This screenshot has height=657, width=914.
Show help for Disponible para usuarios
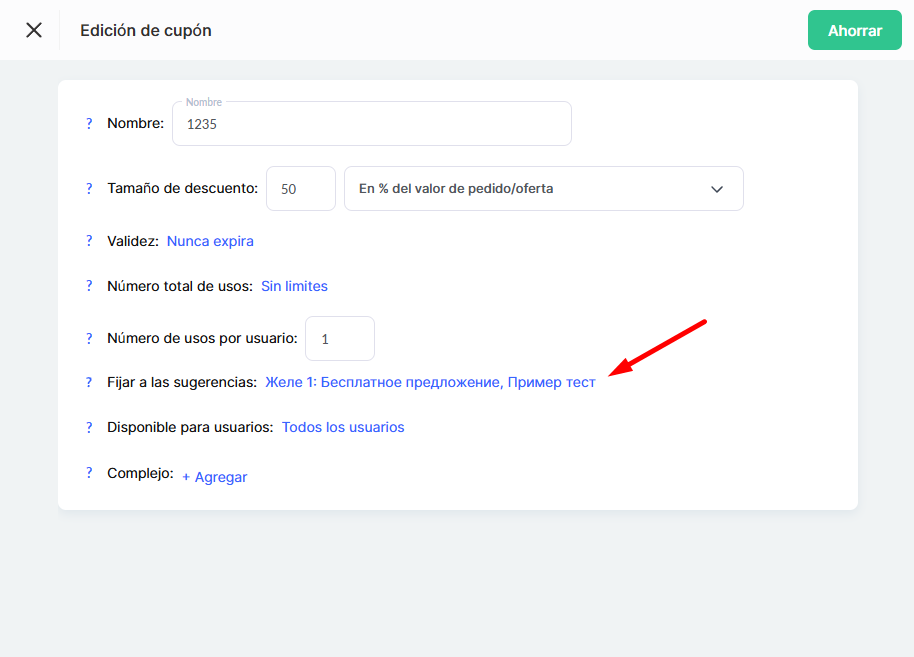click(89, 427)
